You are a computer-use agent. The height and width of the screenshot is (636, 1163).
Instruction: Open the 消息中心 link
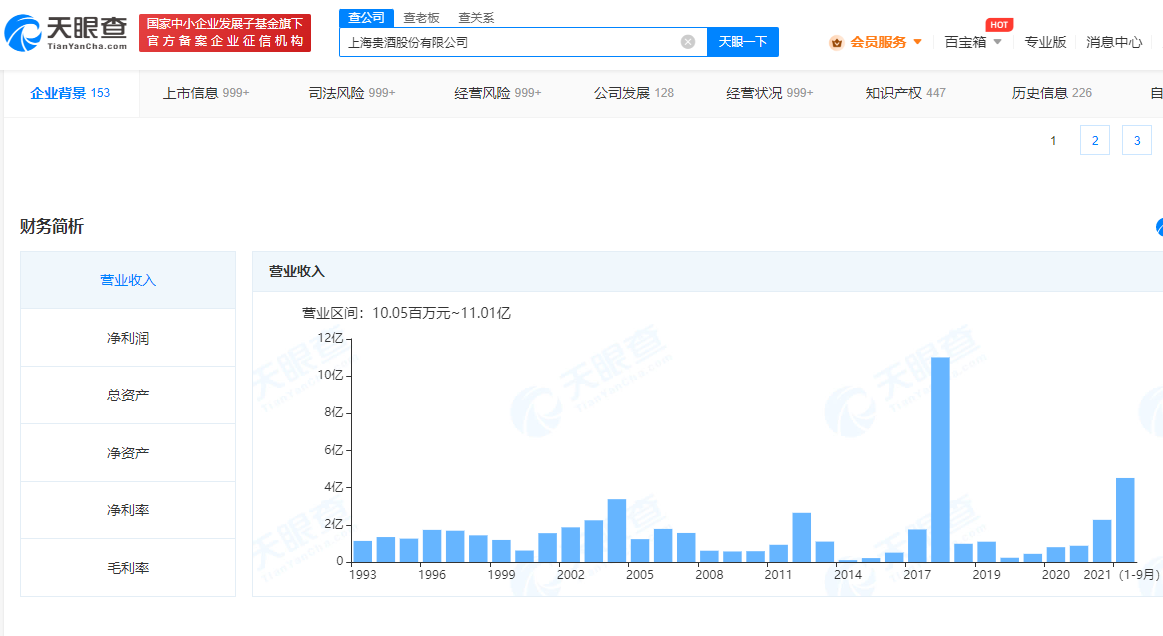tap(1114, 42)
